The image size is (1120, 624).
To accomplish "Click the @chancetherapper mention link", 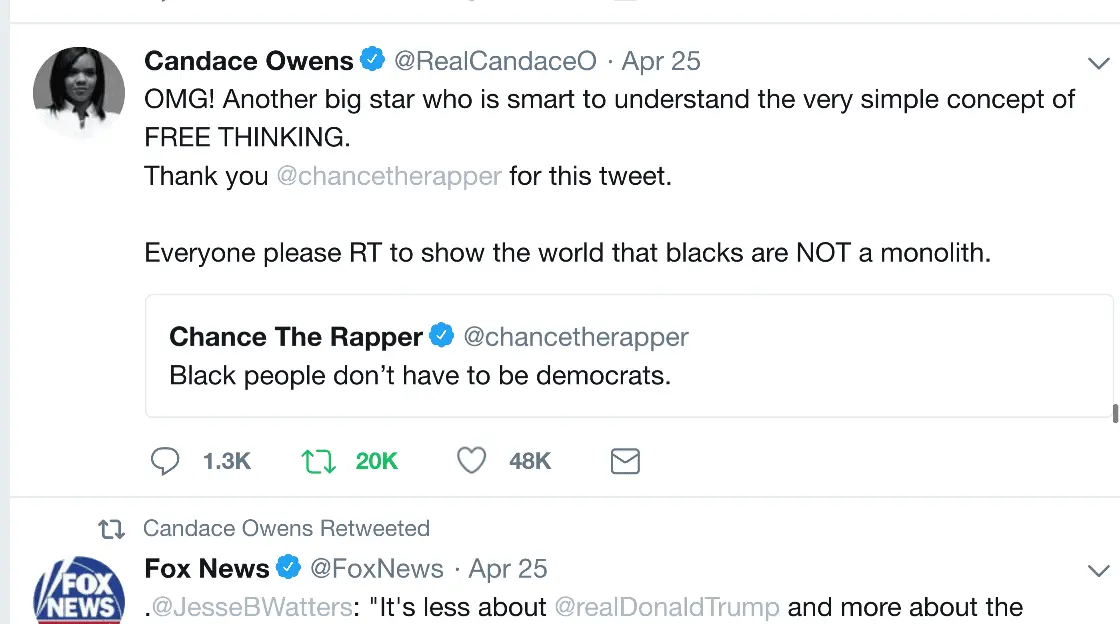I will pyautogui.click(x=389, y=176).
